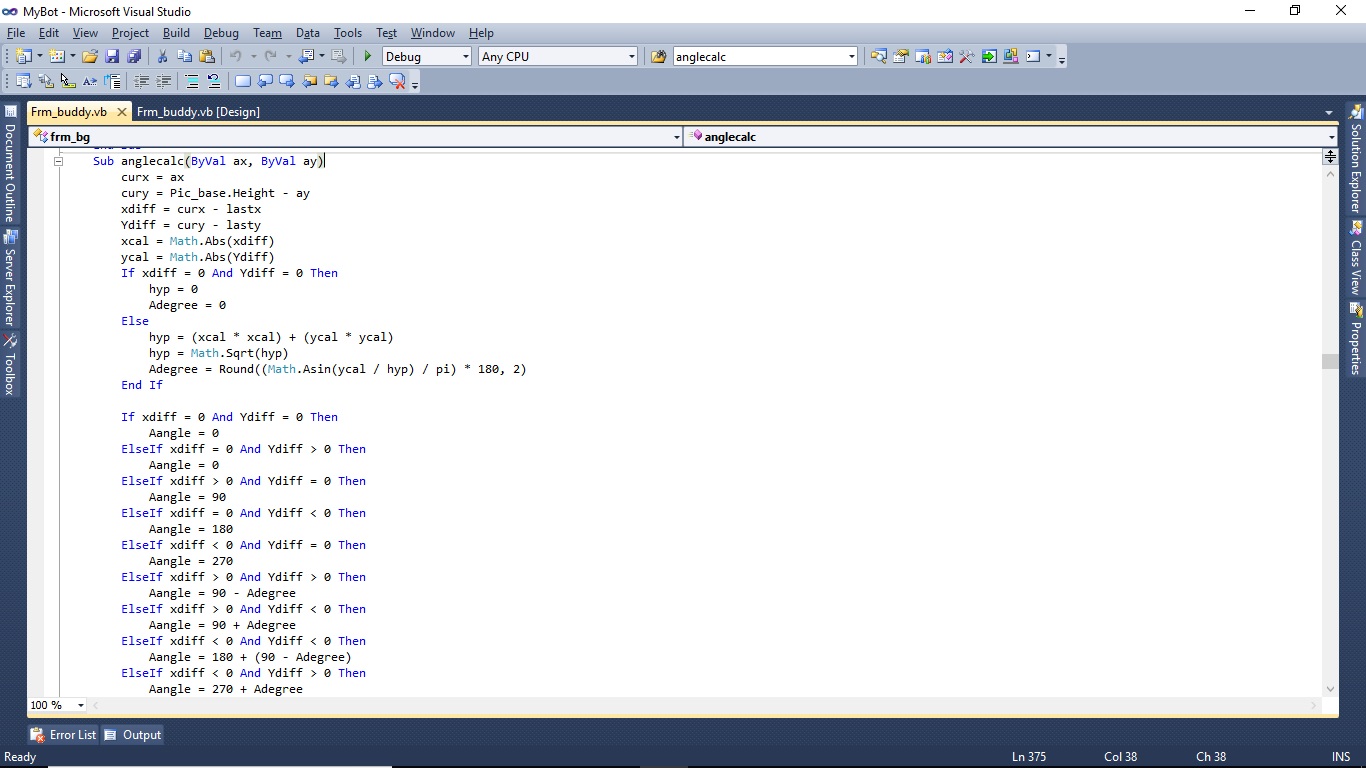Open the Toolbox side tab

coord(10,364)
